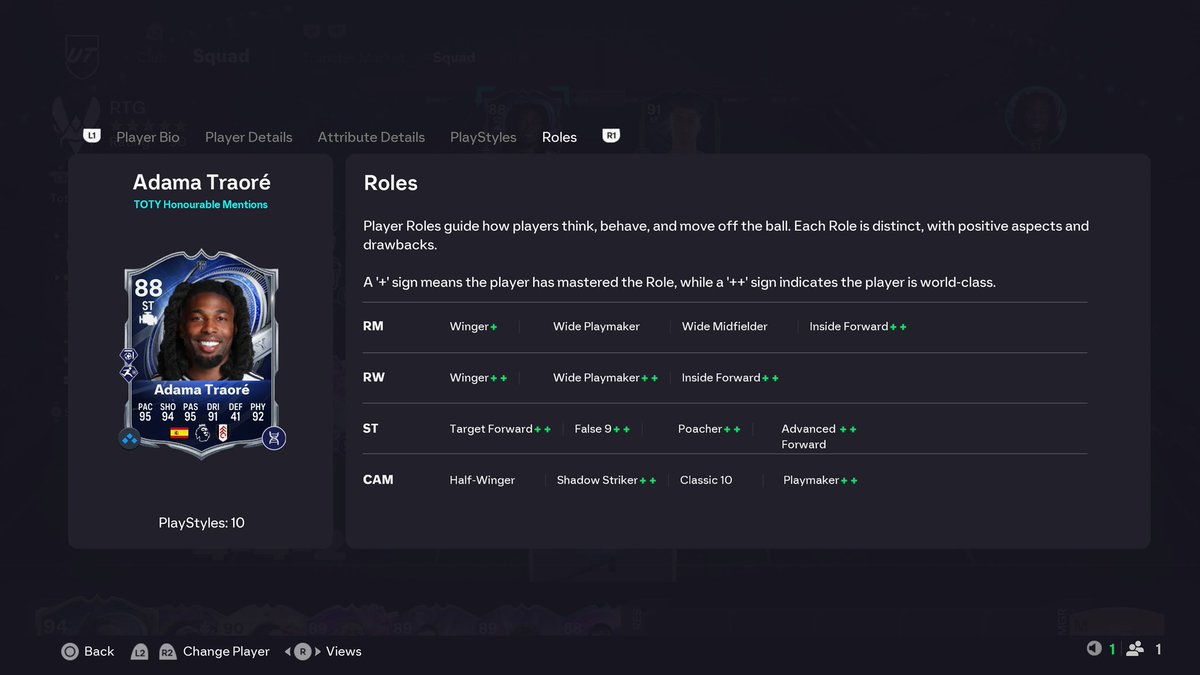Click the PlayStyles: 10 text

(x=201, y=523)
